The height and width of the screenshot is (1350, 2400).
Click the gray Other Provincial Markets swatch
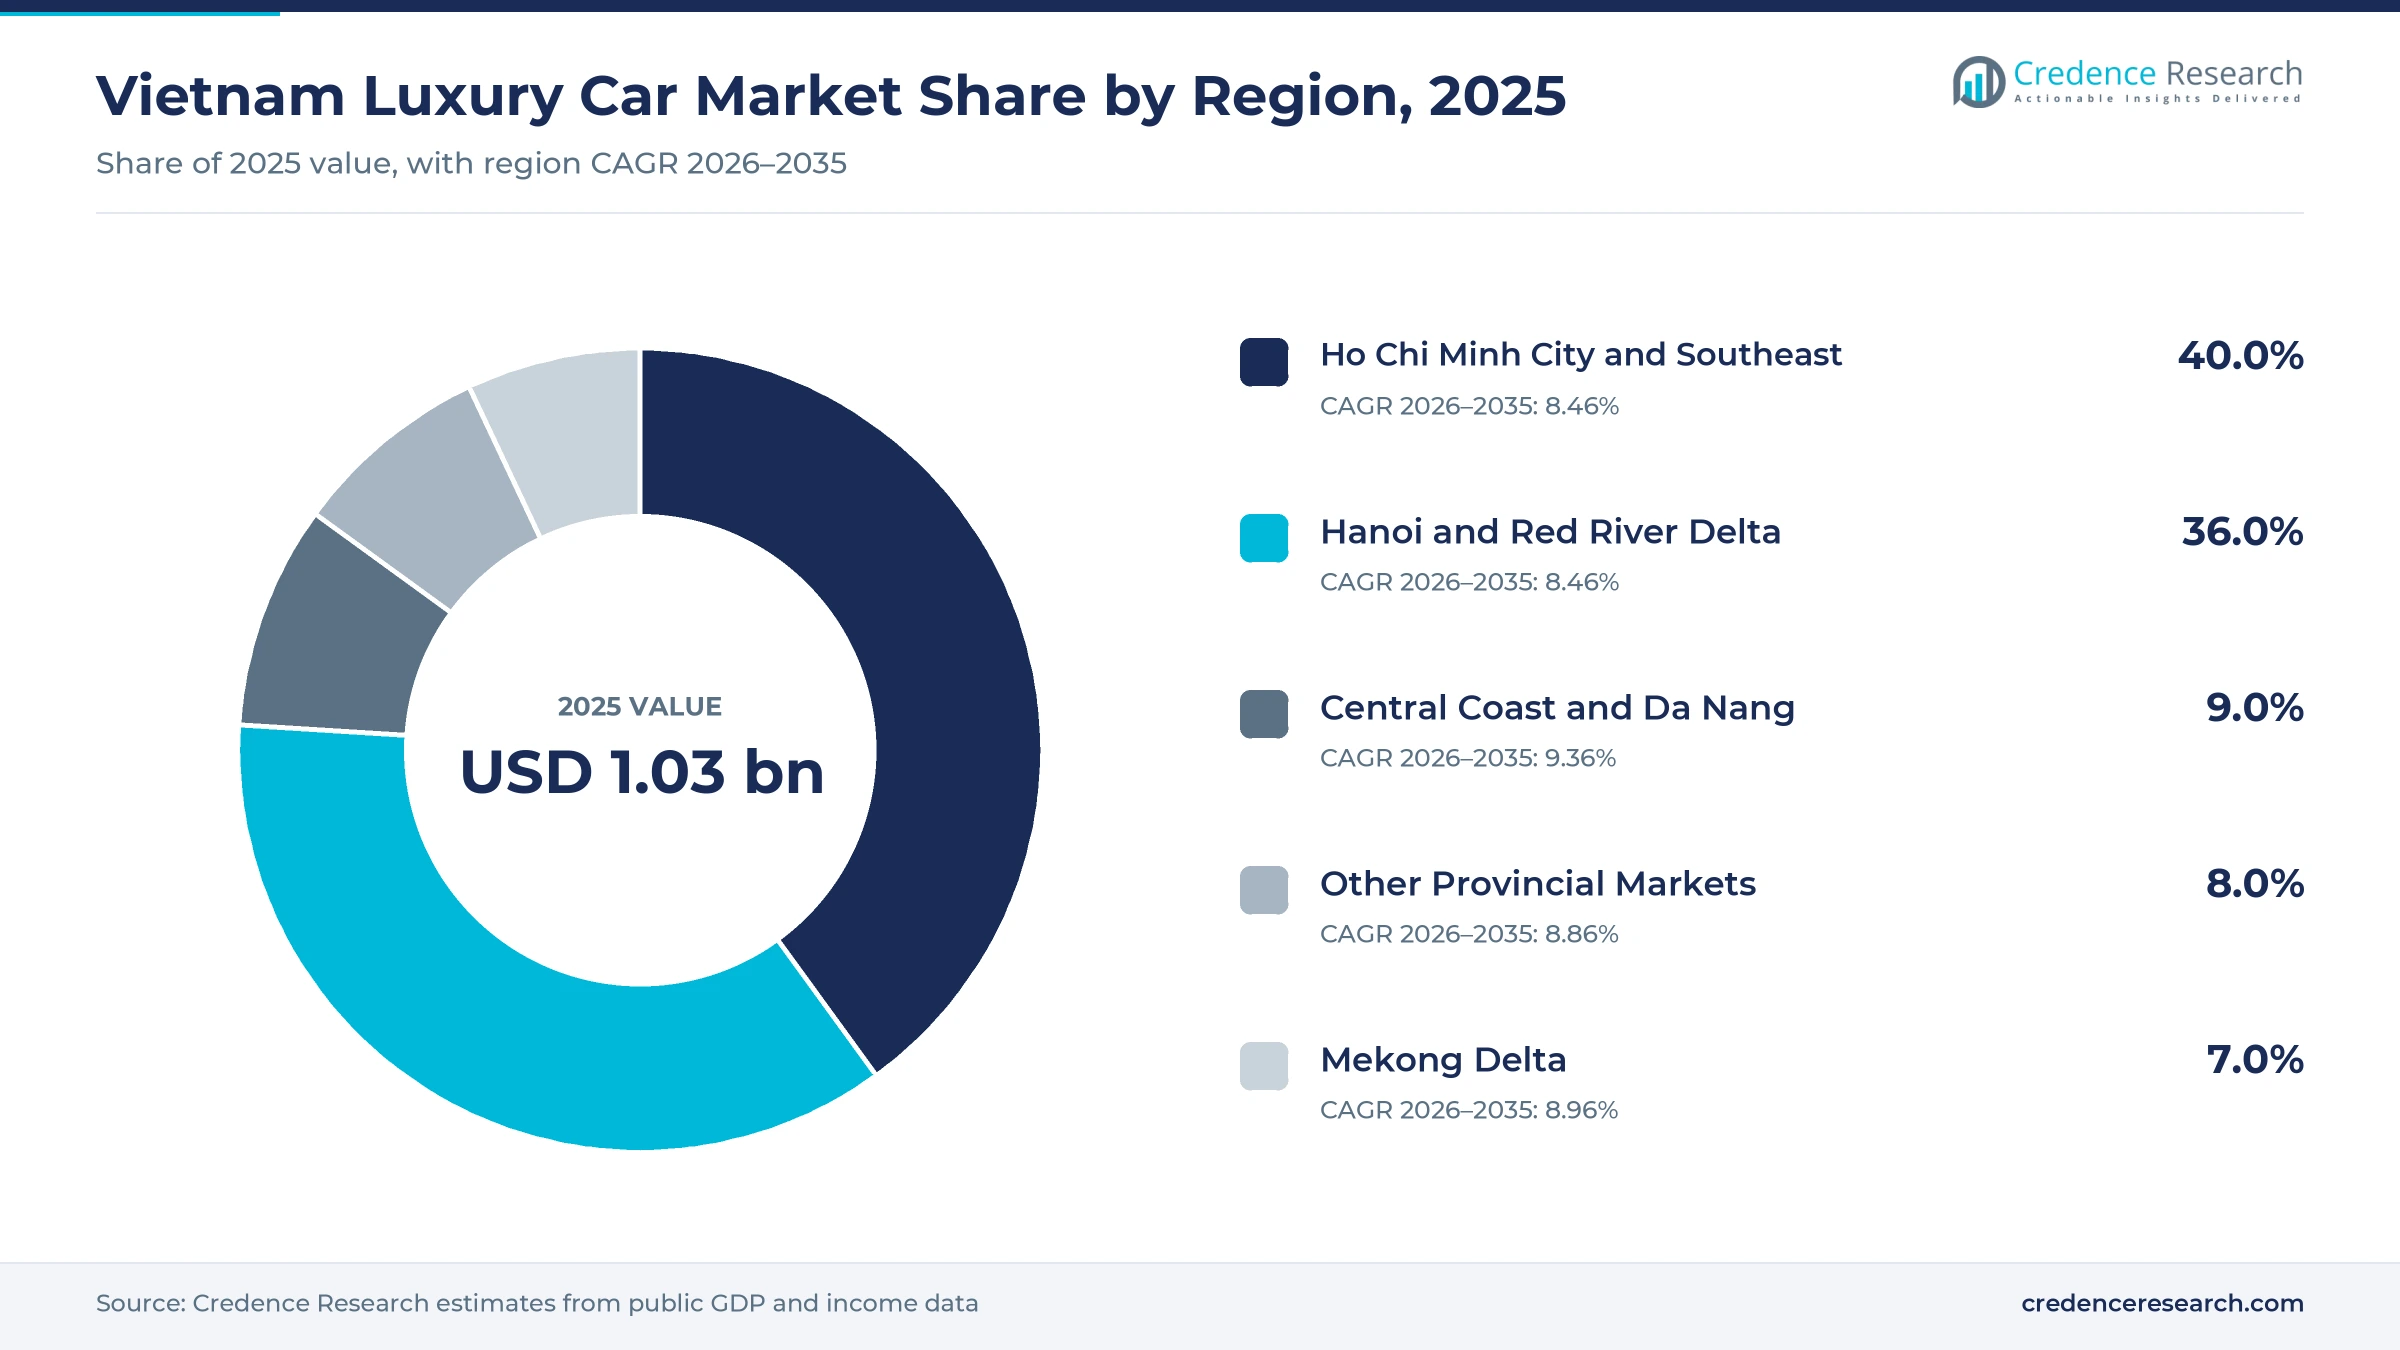click(1264, 890)
